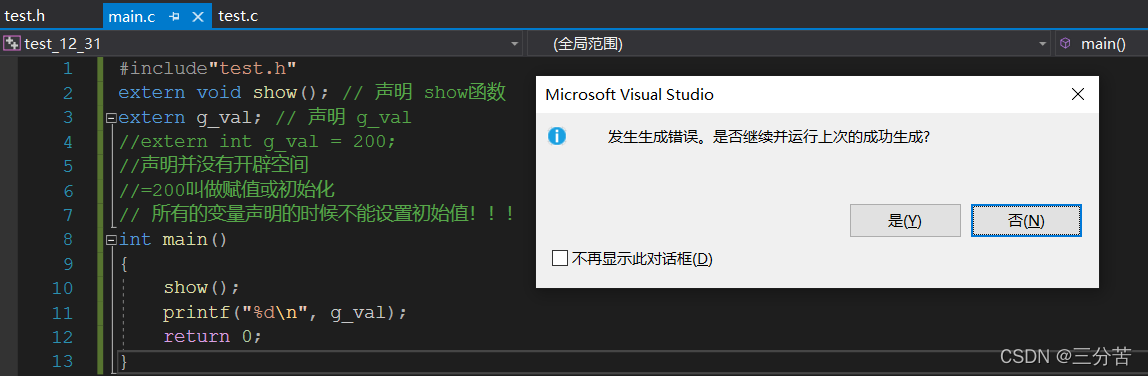Collapse the int main() function block
The width and height of the screenshot is (1148, 376).
111,239
